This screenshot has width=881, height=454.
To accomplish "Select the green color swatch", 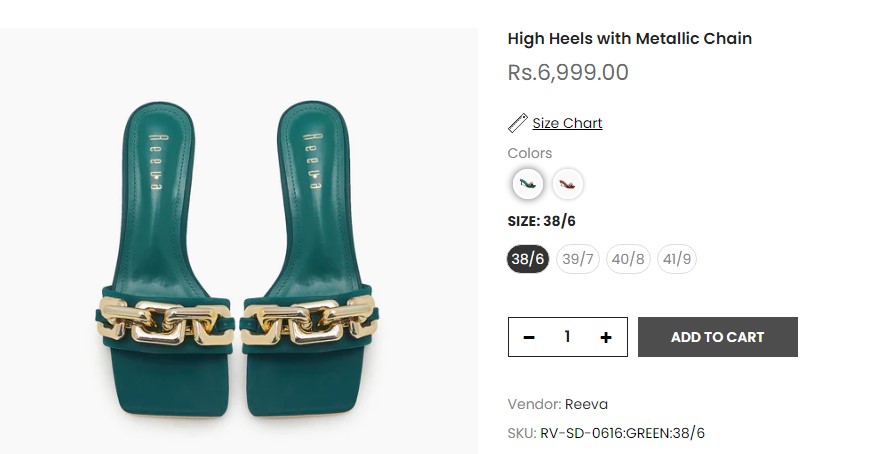I will pyautogui.click(x=528, y=184).
